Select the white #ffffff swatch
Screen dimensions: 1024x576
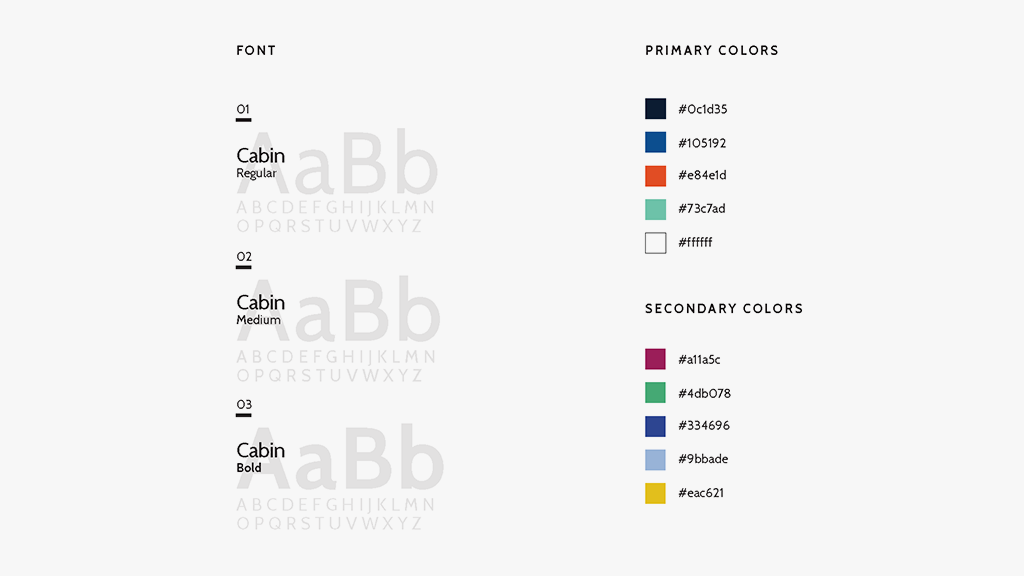pyautogui.click(x=655, y=243)
